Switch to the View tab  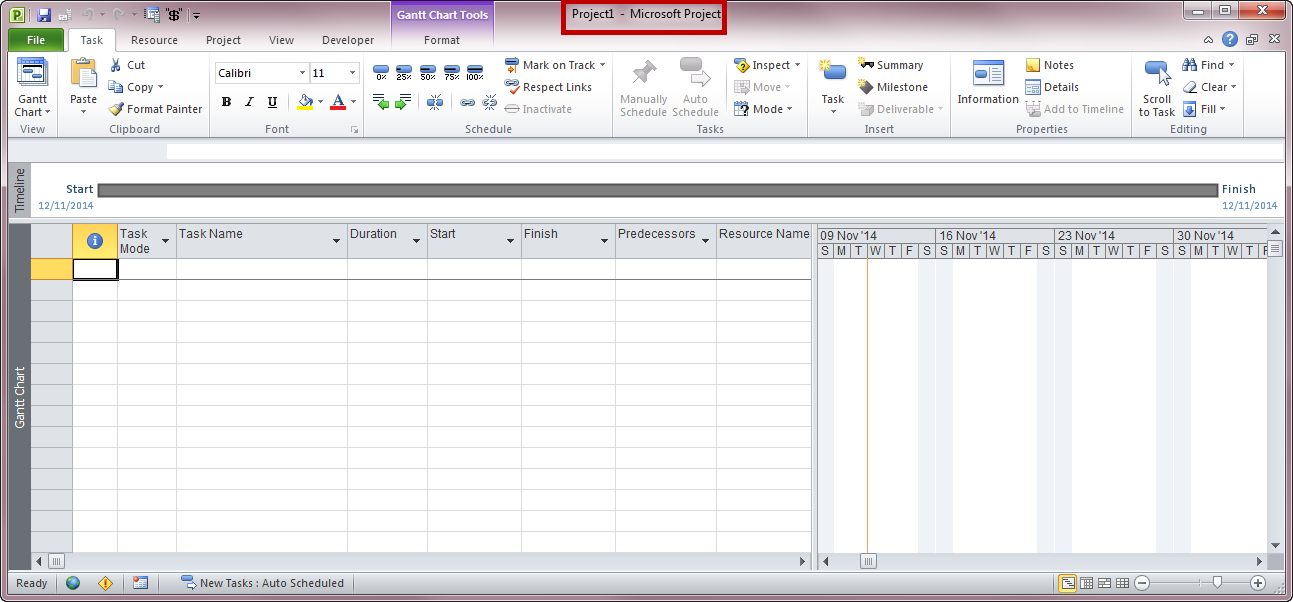(x=281, y=40)
